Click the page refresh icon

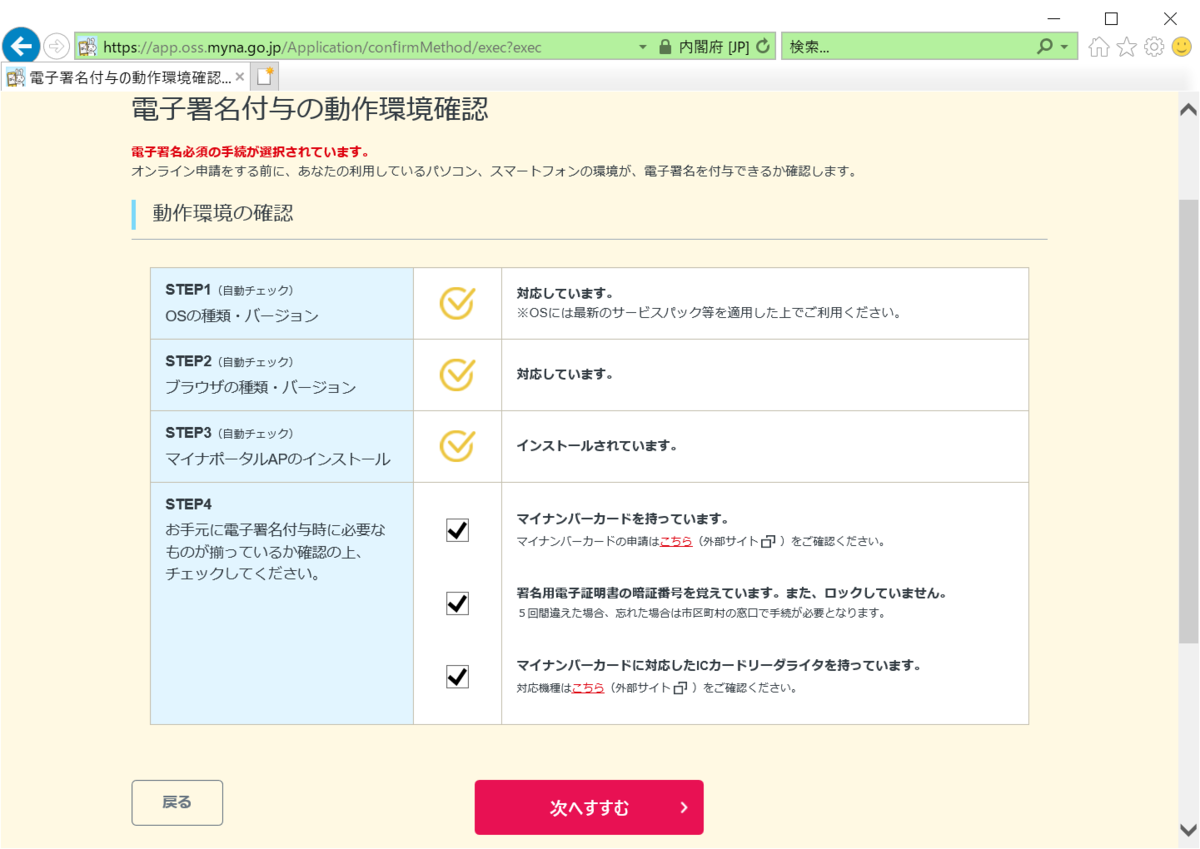763,46
